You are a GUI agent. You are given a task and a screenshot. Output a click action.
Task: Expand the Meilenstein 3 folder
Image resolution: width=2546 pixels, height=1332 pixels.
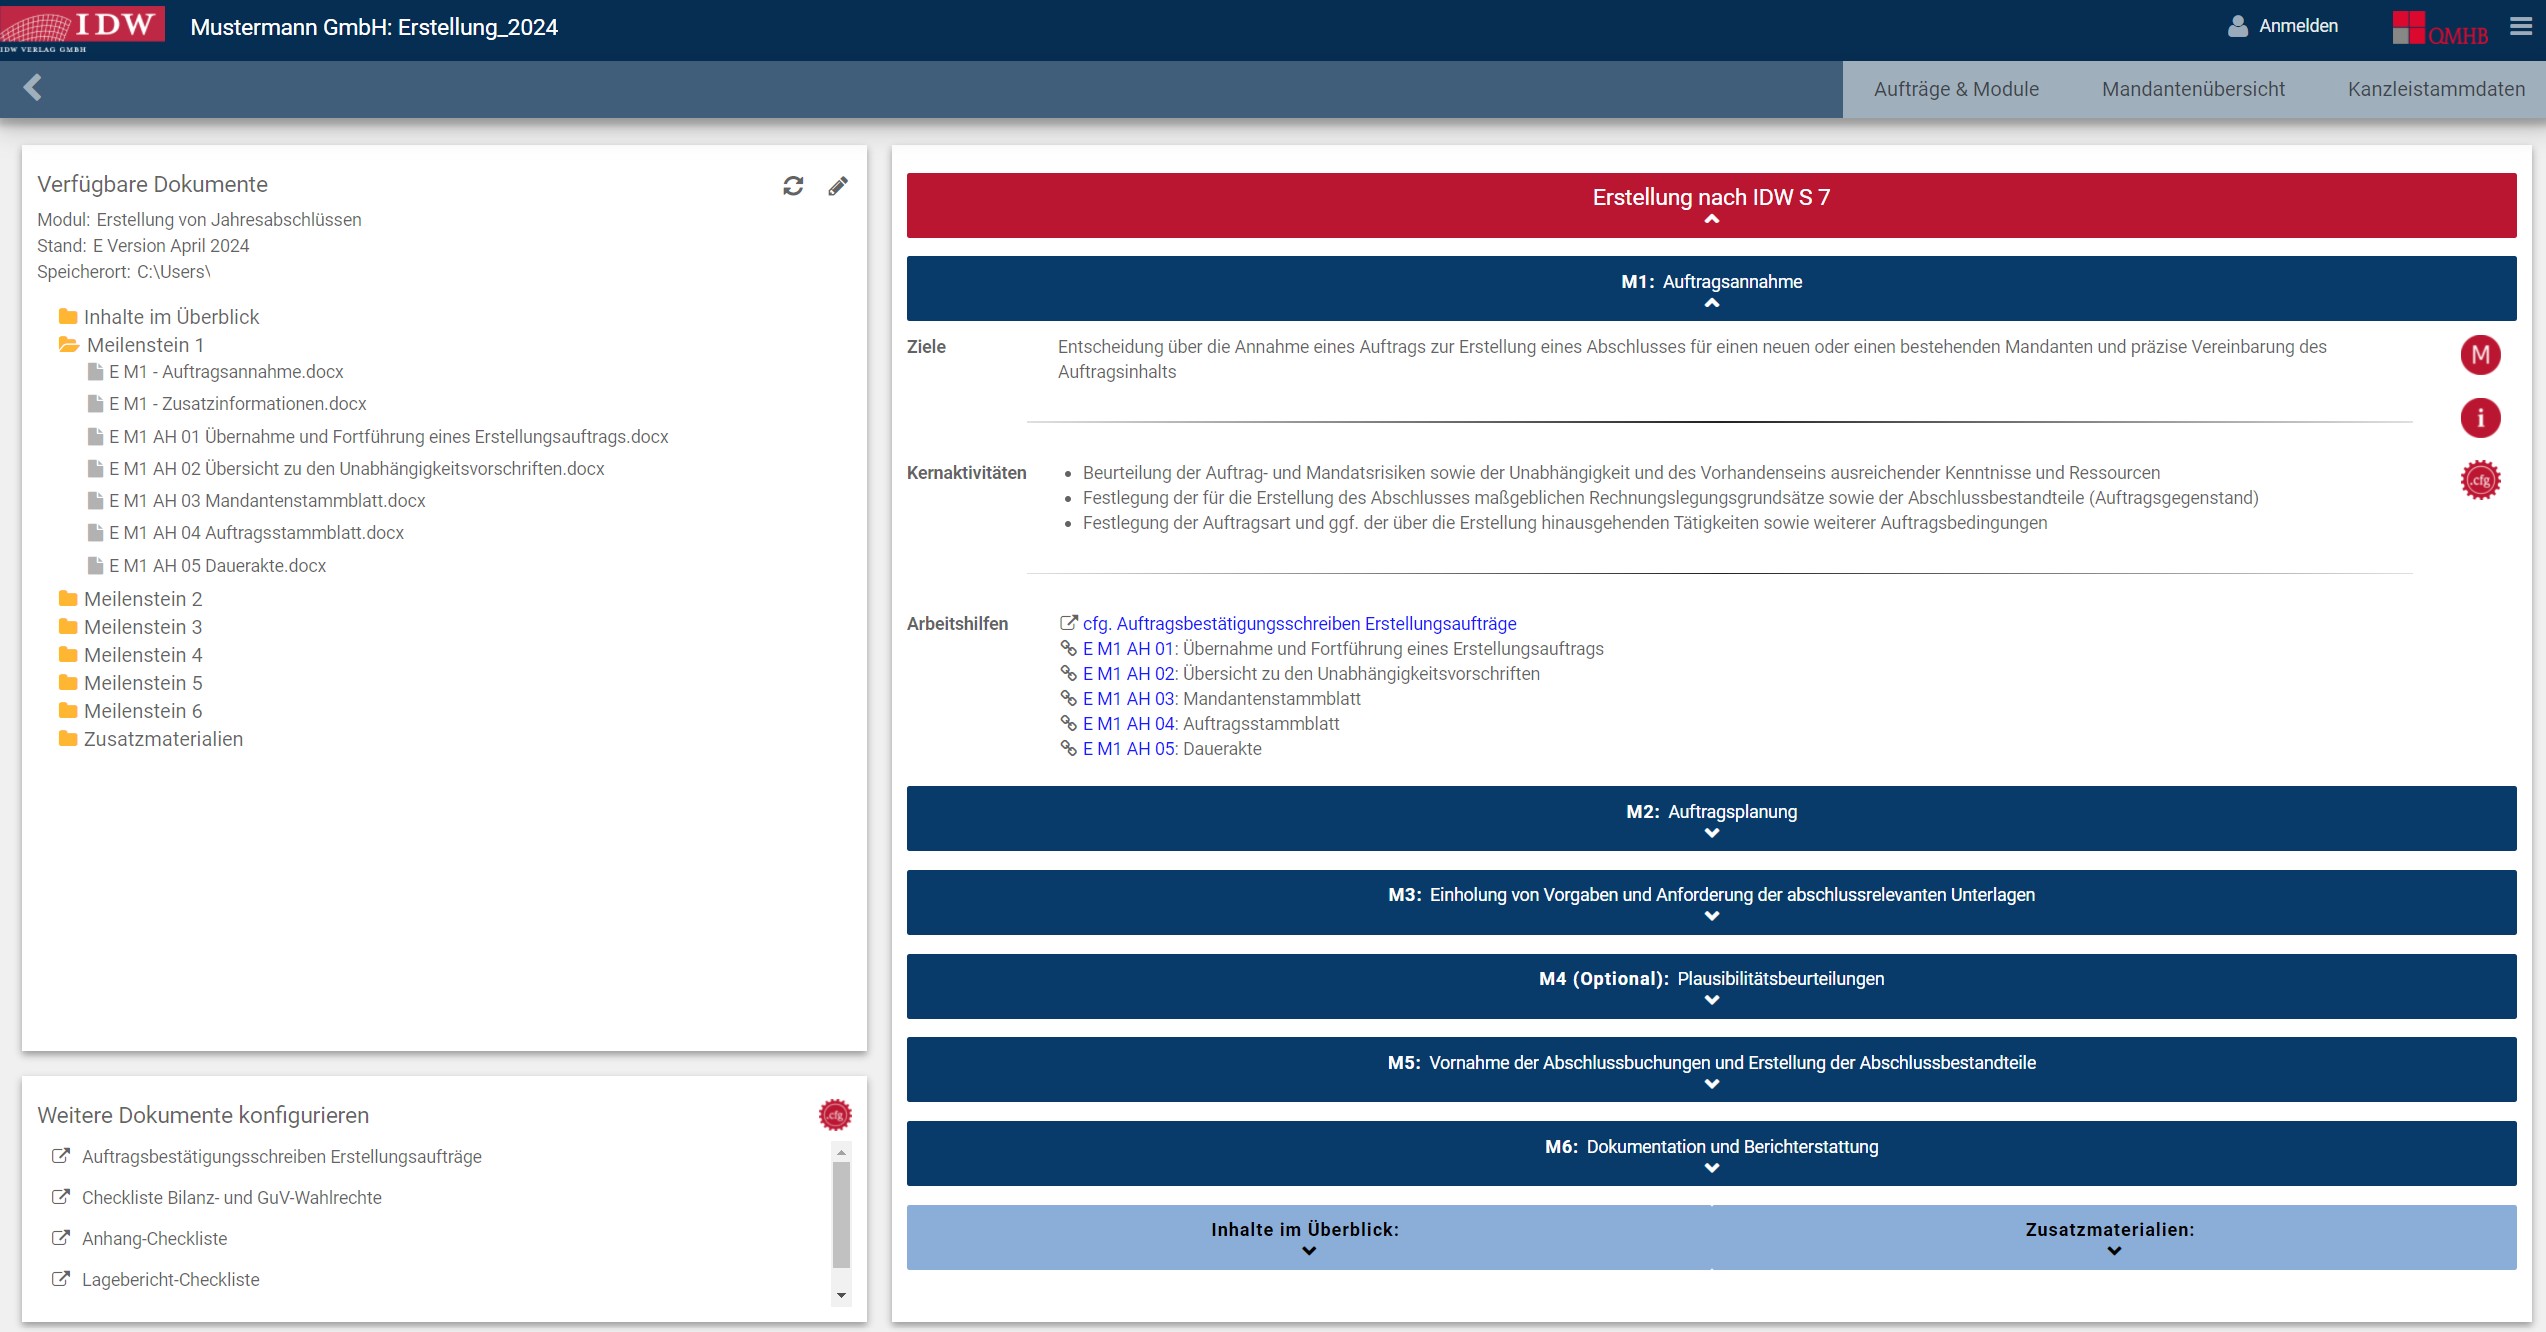pyautogui.click(x=142, y=627)
